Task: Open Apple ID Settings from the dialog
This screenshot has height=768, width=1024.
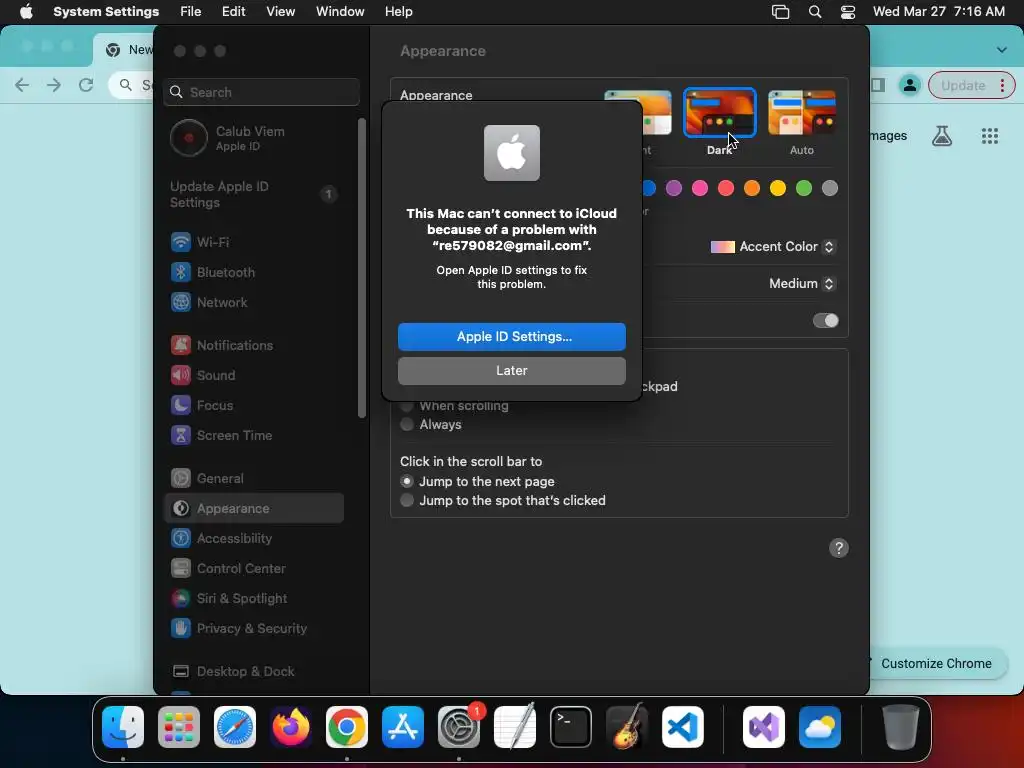Action: point(511,336)
